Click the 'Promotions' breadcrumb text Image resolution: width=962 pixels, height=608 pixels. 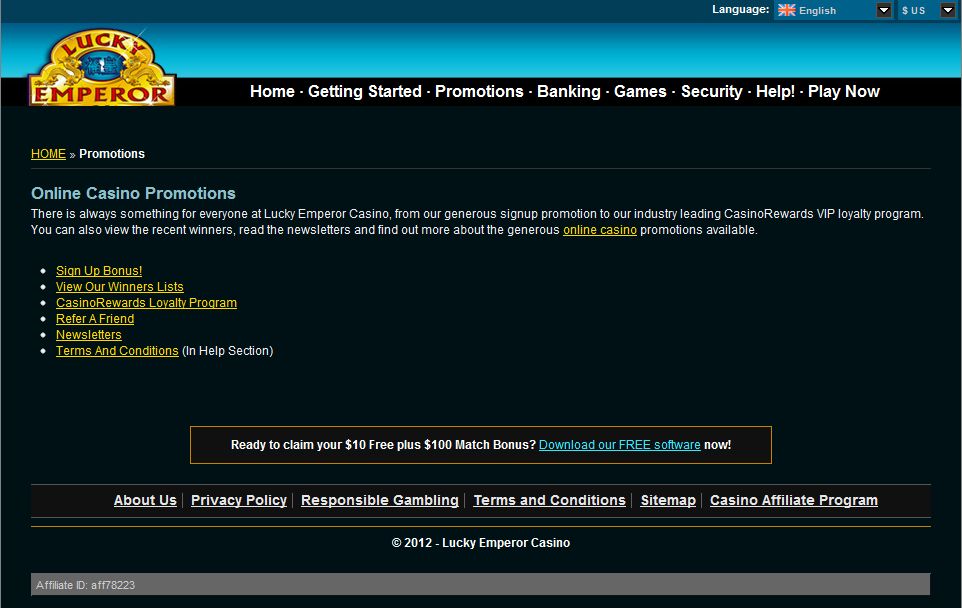coord(112,154)
